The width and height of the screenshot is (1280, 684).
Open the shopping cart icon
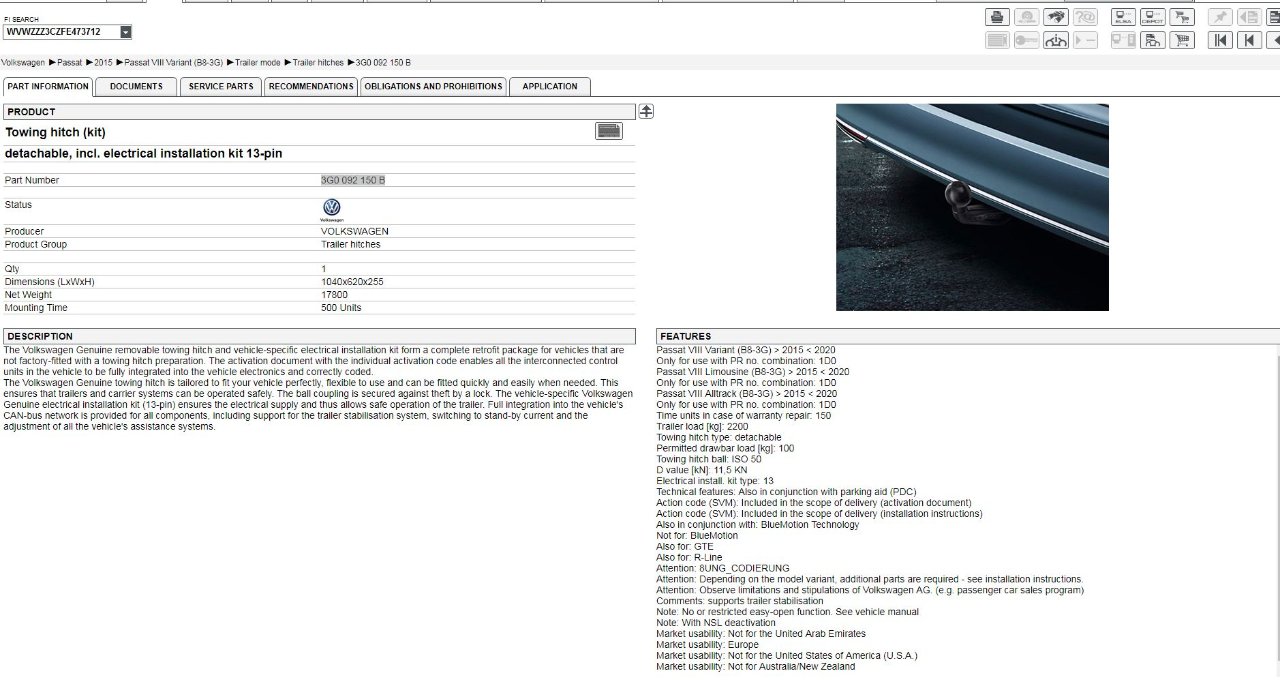click(1182, 41)
